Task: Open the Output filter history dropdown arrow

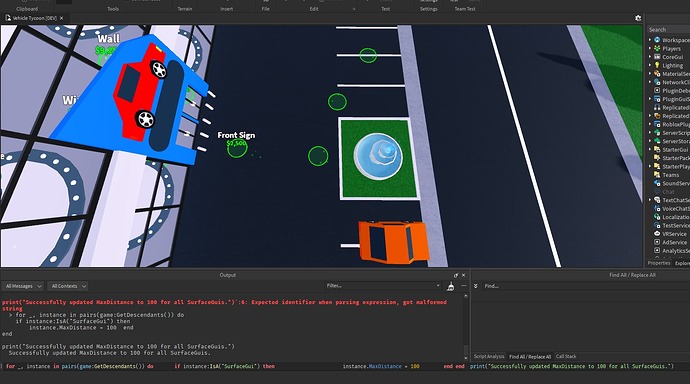Action: point(438,286)
